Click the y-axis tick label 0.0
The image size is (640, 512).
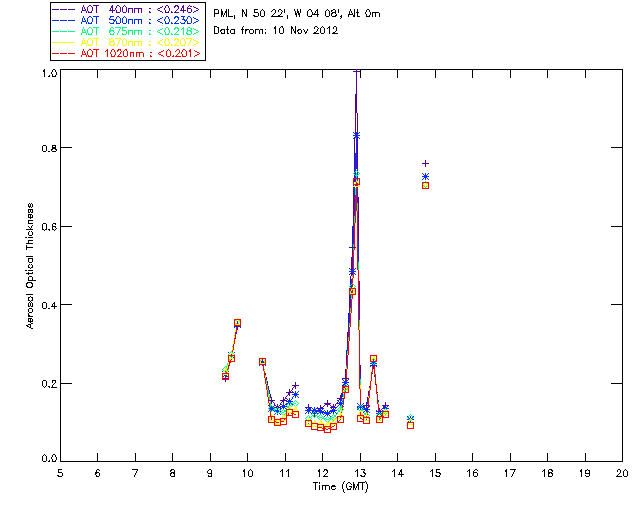(49, 459)
